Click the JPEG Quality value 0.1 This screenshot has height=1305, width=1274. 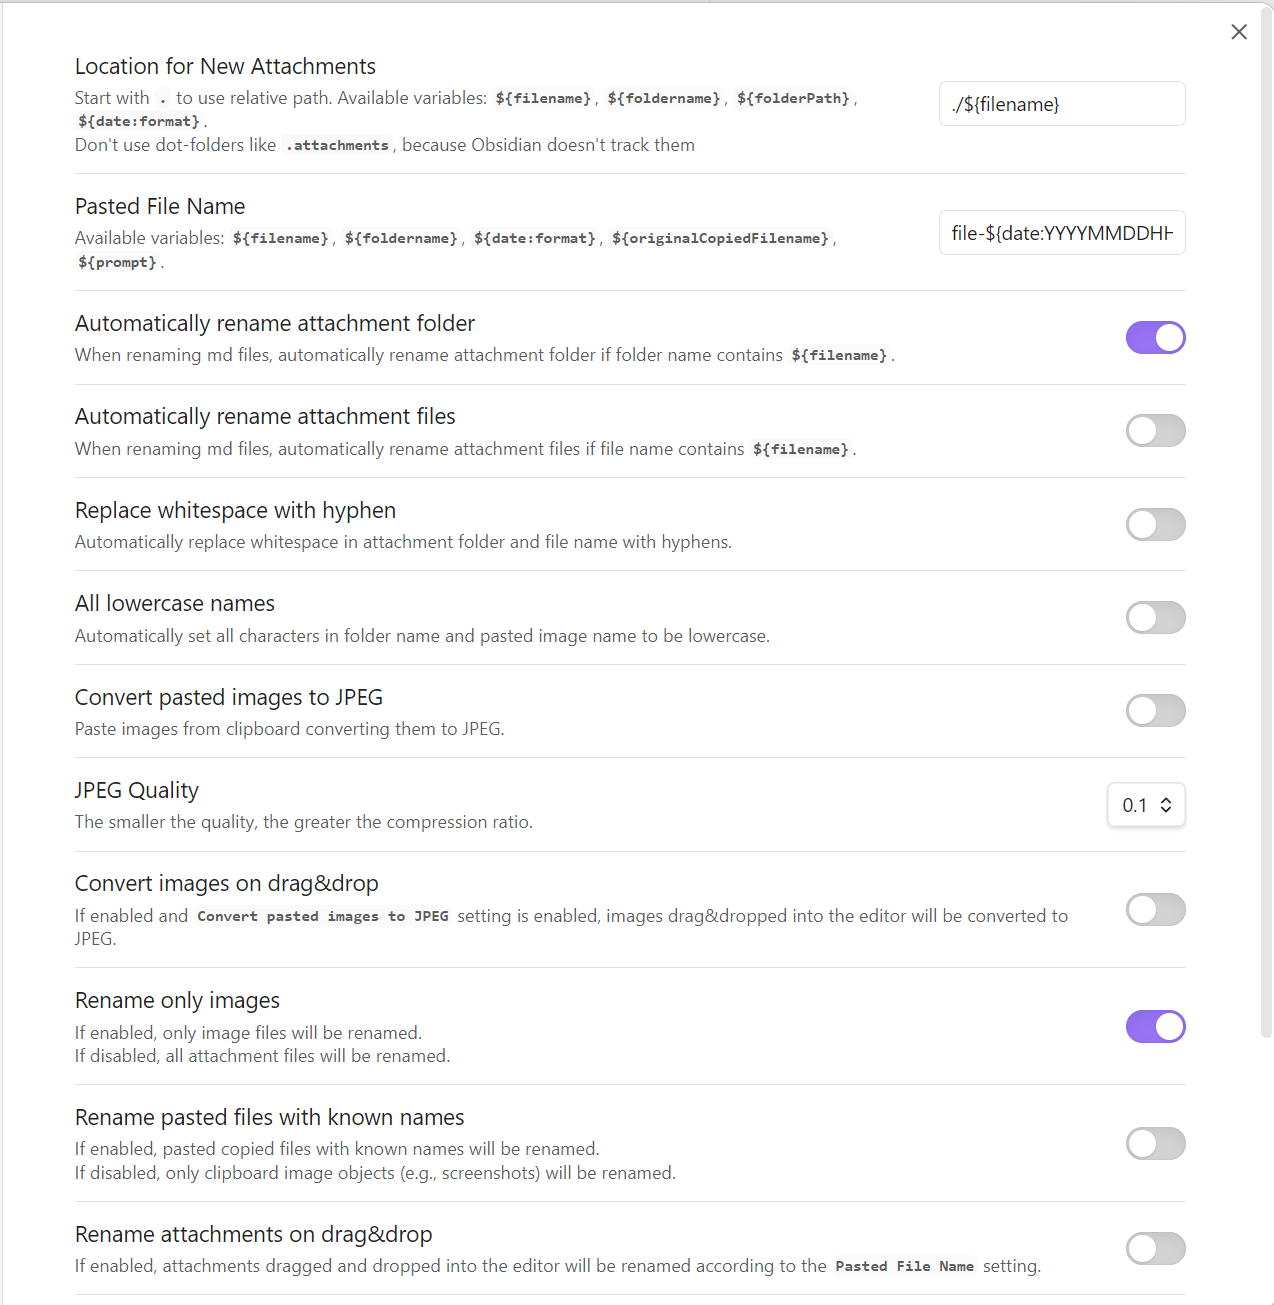pos(1134,805)
